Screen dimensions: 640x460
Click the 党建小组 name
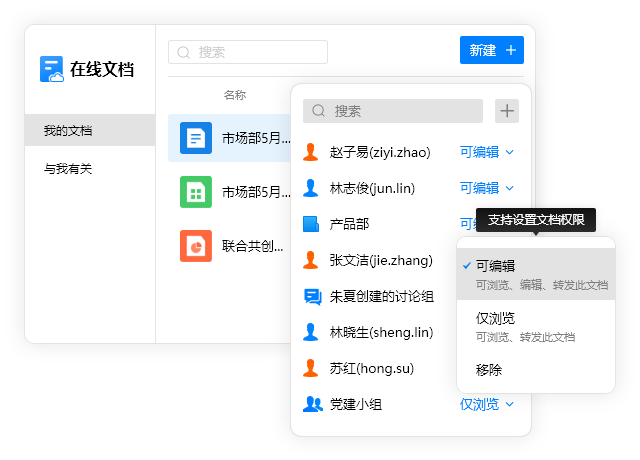coord(356,404)
